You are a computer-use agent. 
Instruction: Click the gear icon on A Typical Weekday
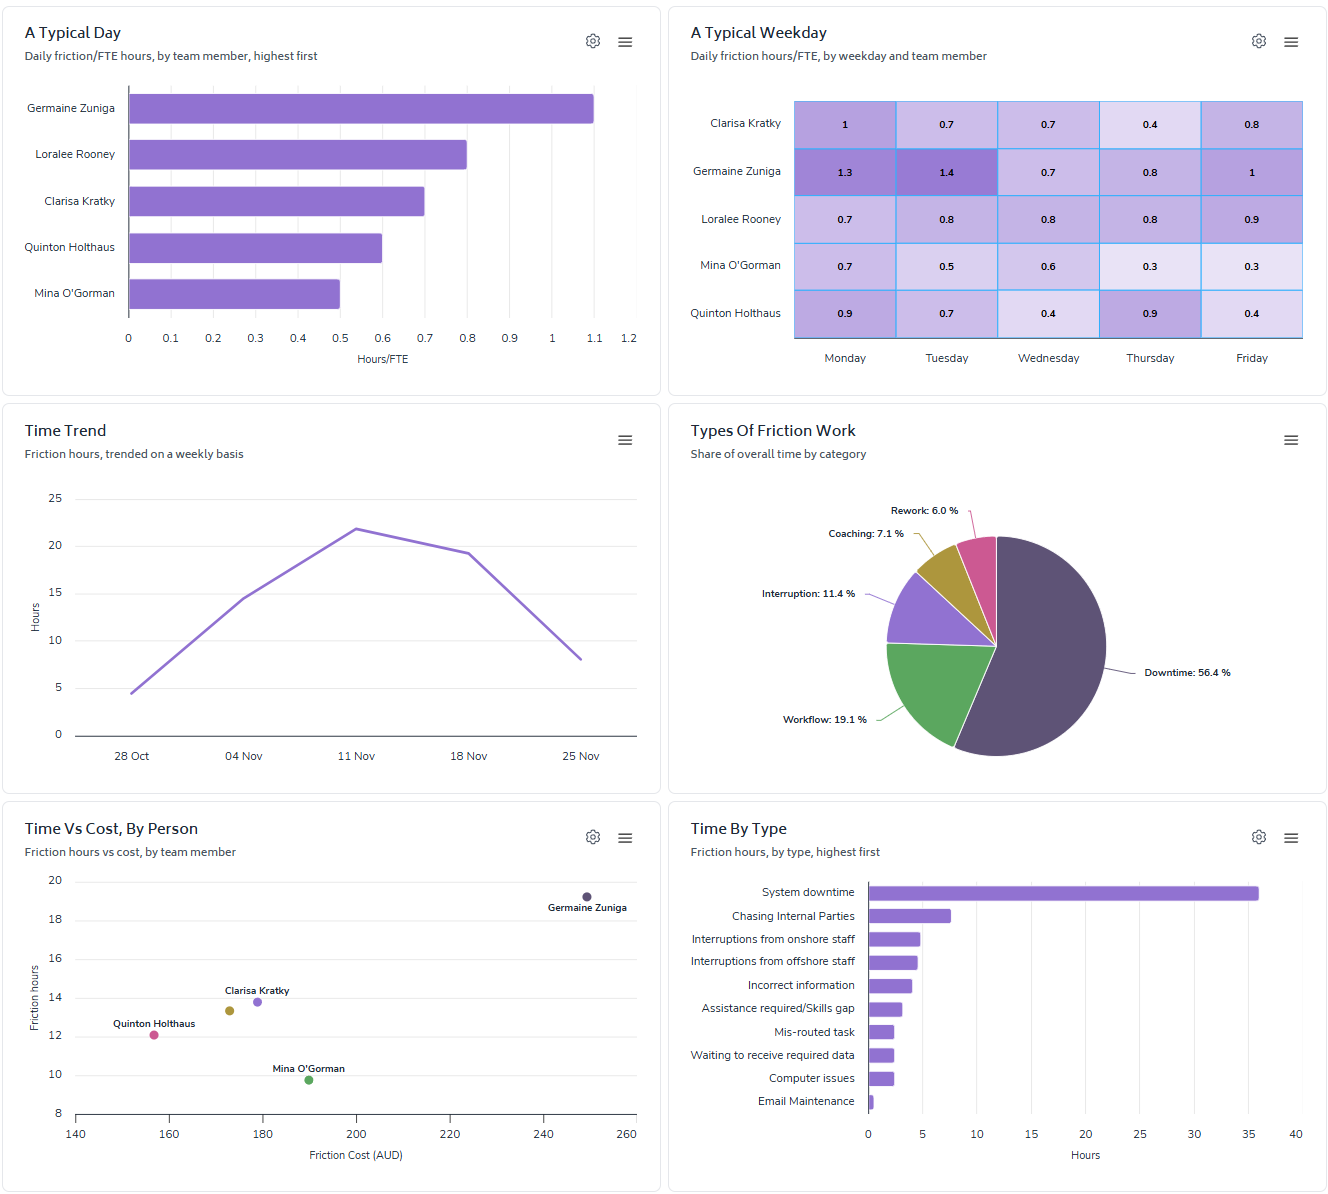(x=1259, y=41)
